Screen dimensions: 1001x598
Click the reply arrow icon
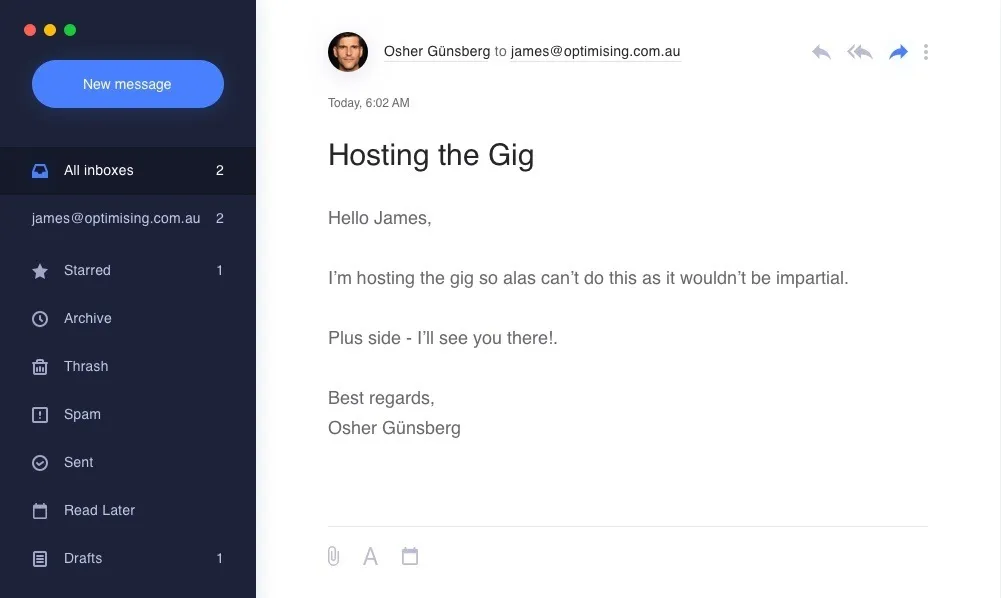(821, 52)
